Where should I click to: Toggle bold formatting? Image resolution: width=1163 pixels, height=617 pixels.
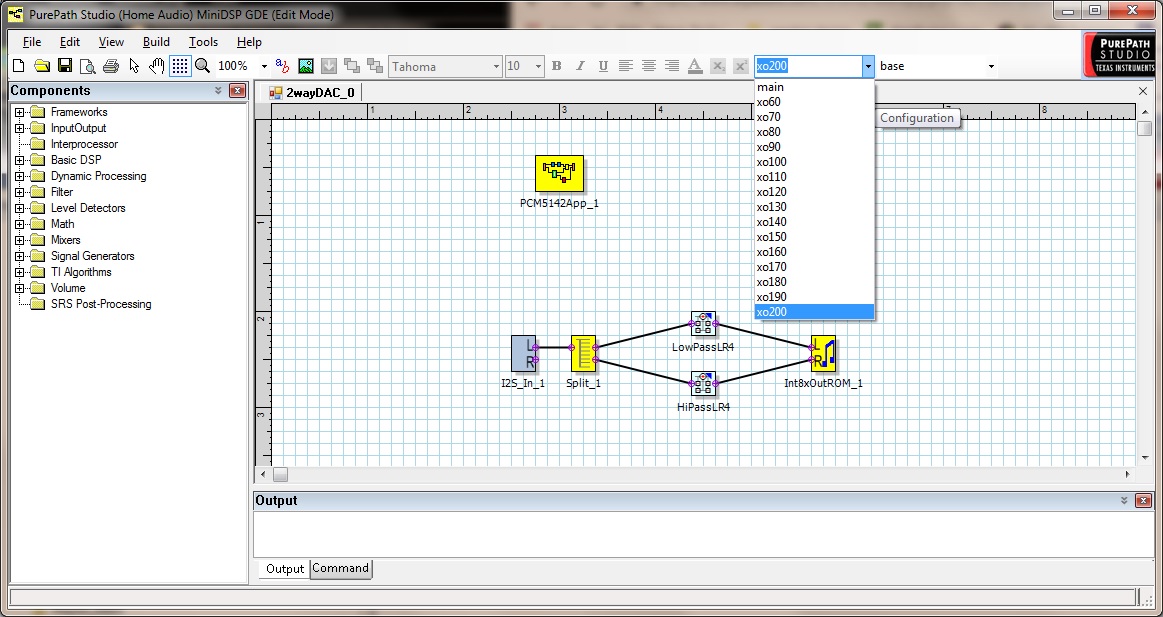point(556,66)
